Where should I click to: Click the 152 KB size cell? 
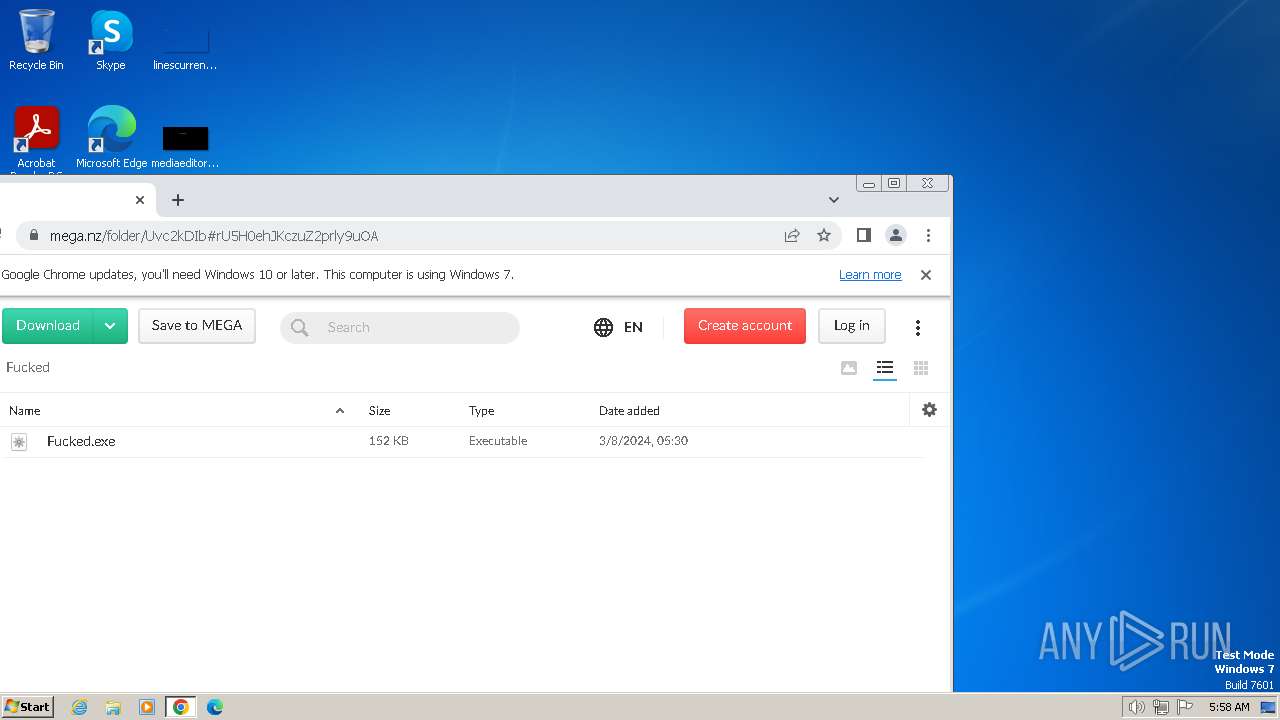pos(388,441)
